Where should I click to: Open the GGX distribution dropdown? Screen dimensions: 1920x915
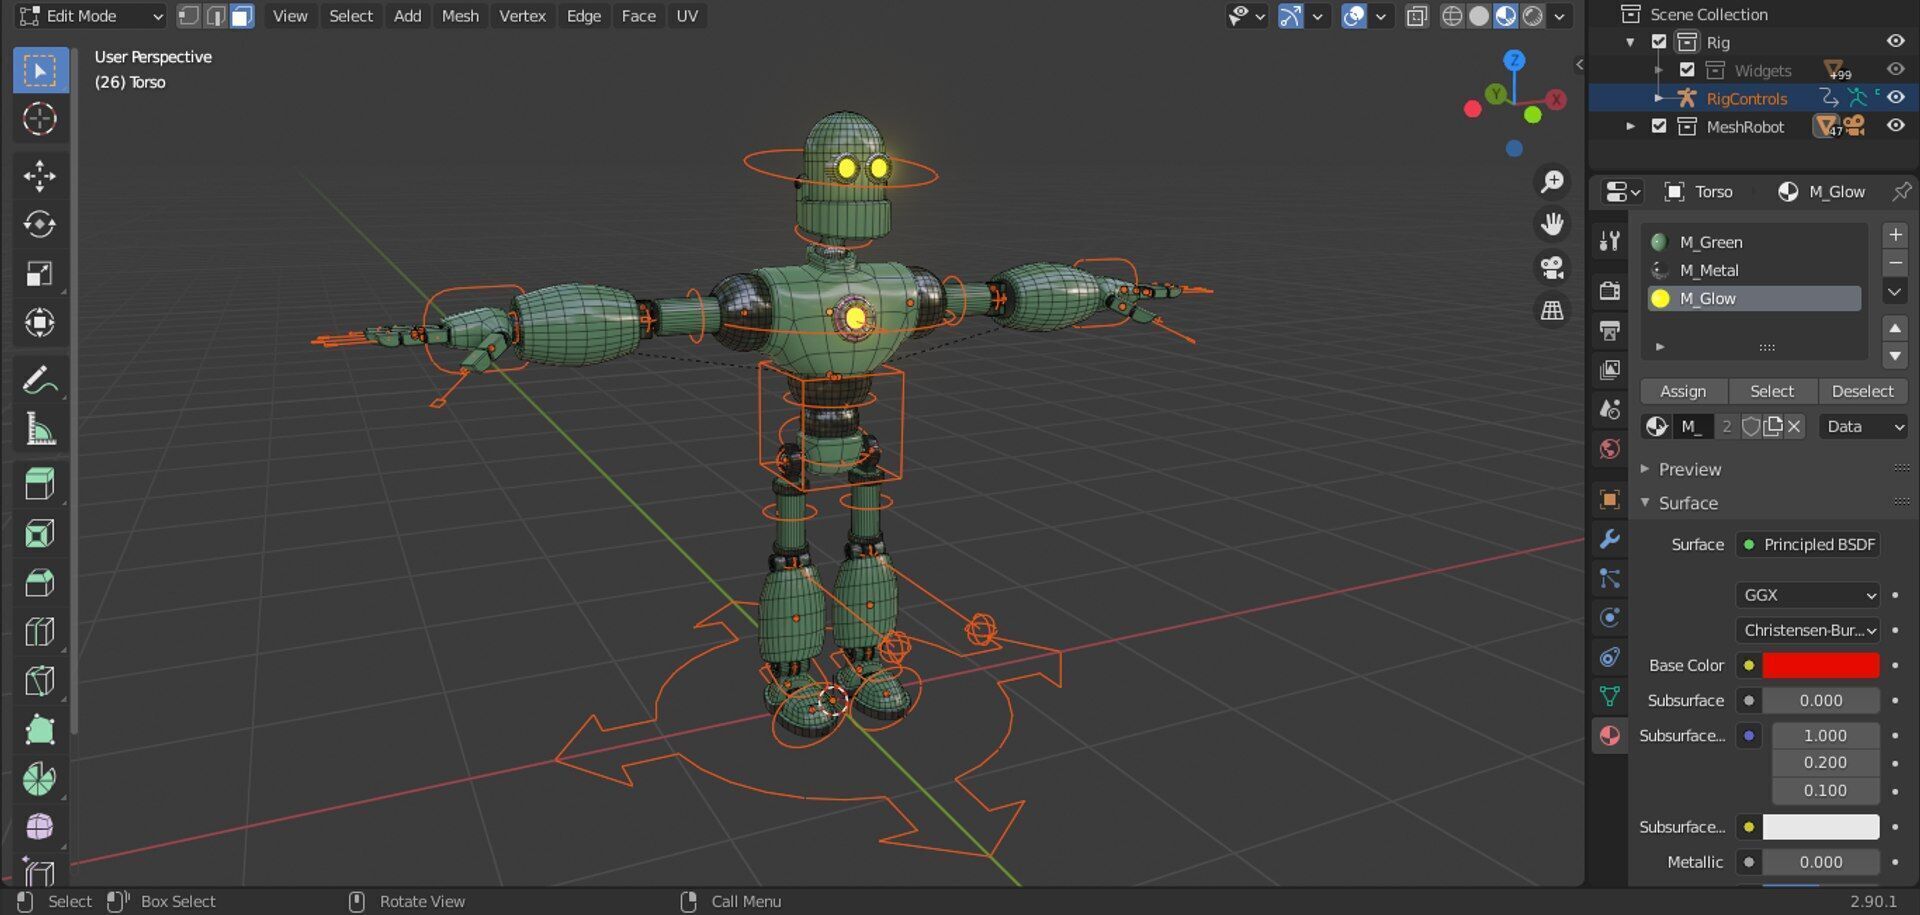(1808, 595)
